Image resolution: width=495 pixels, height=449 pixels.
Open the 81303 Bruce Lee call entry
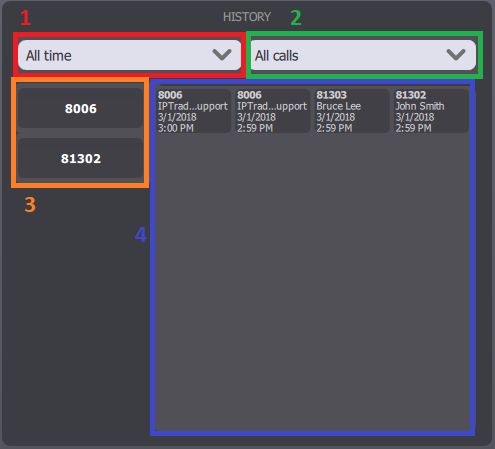(352, 111)
